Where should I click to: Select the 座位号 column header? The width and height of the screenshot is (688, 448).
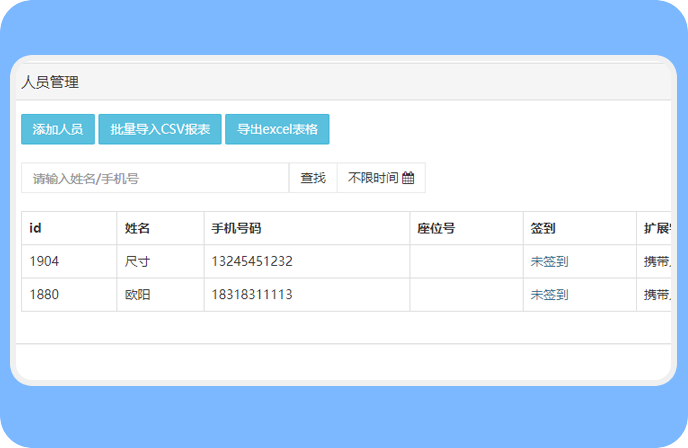pos(466,228)
